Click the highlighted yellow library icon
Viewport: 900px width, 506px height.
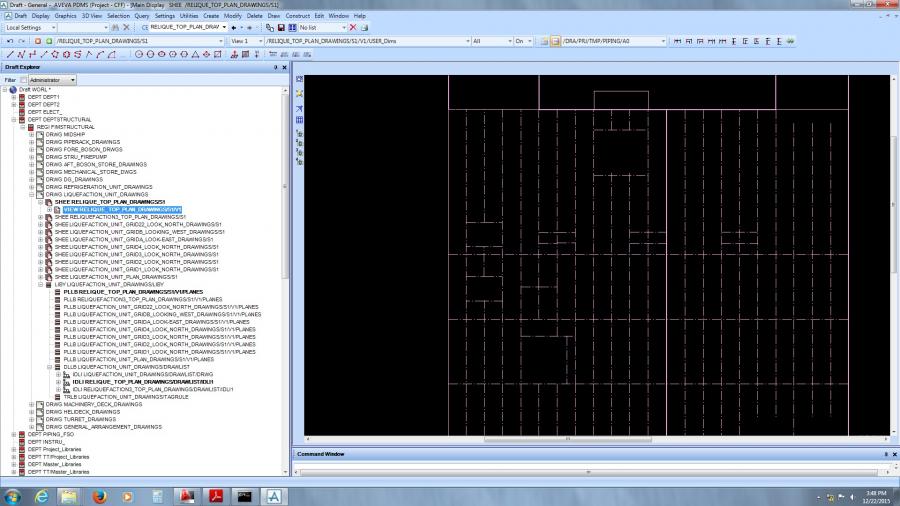coord(555,41)
